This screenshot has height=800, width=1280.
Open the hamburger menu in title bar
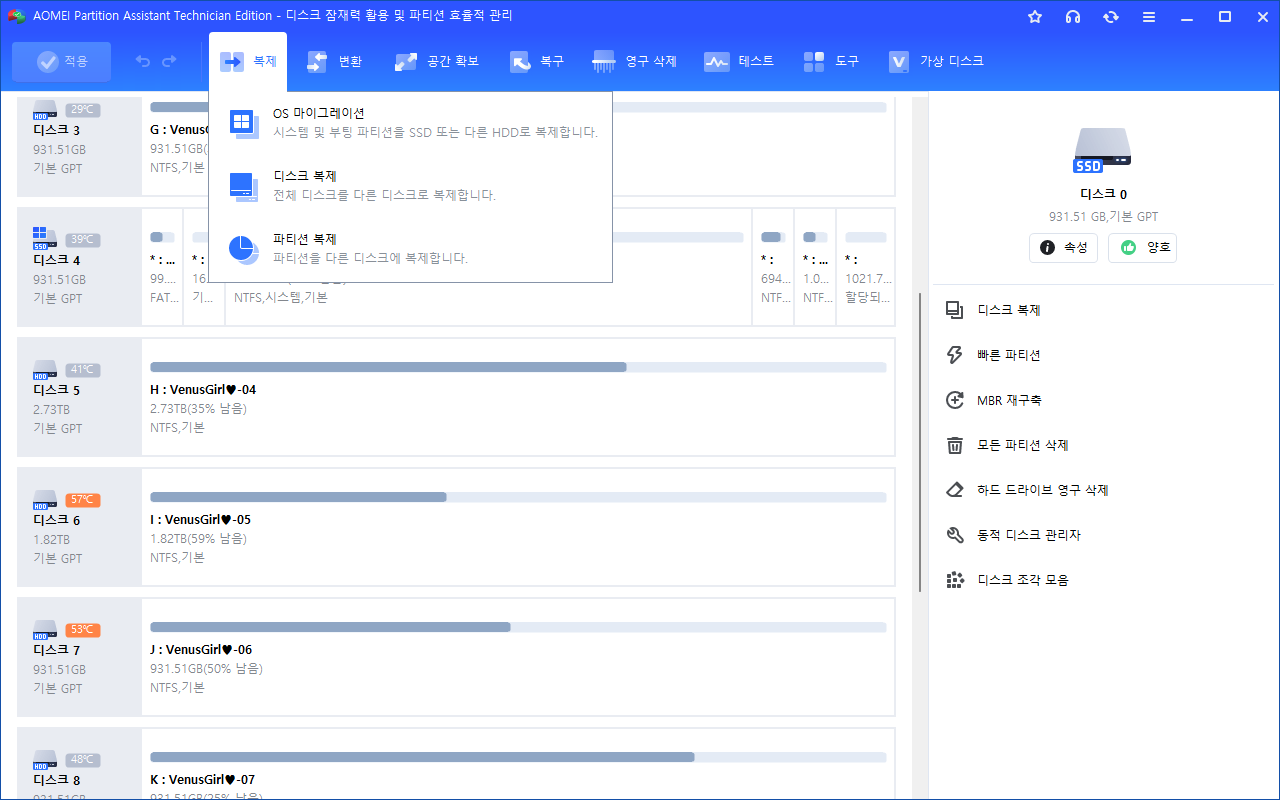(1149, 17)
